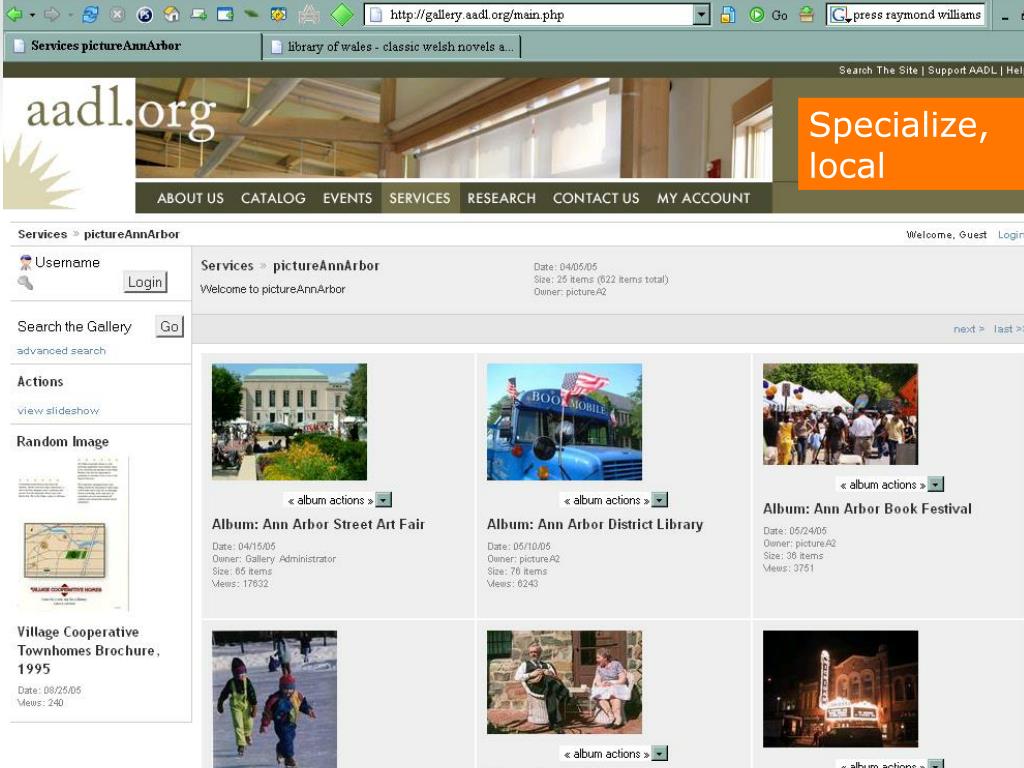Click the green Go play icon

tap(756, 14)
